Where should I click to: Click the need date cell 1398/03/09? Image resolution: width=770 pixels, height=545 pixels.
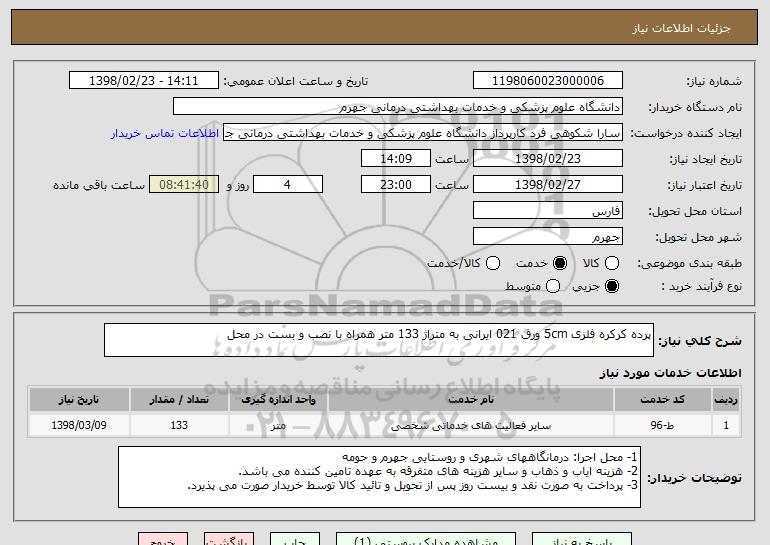[x=79, y=425]
